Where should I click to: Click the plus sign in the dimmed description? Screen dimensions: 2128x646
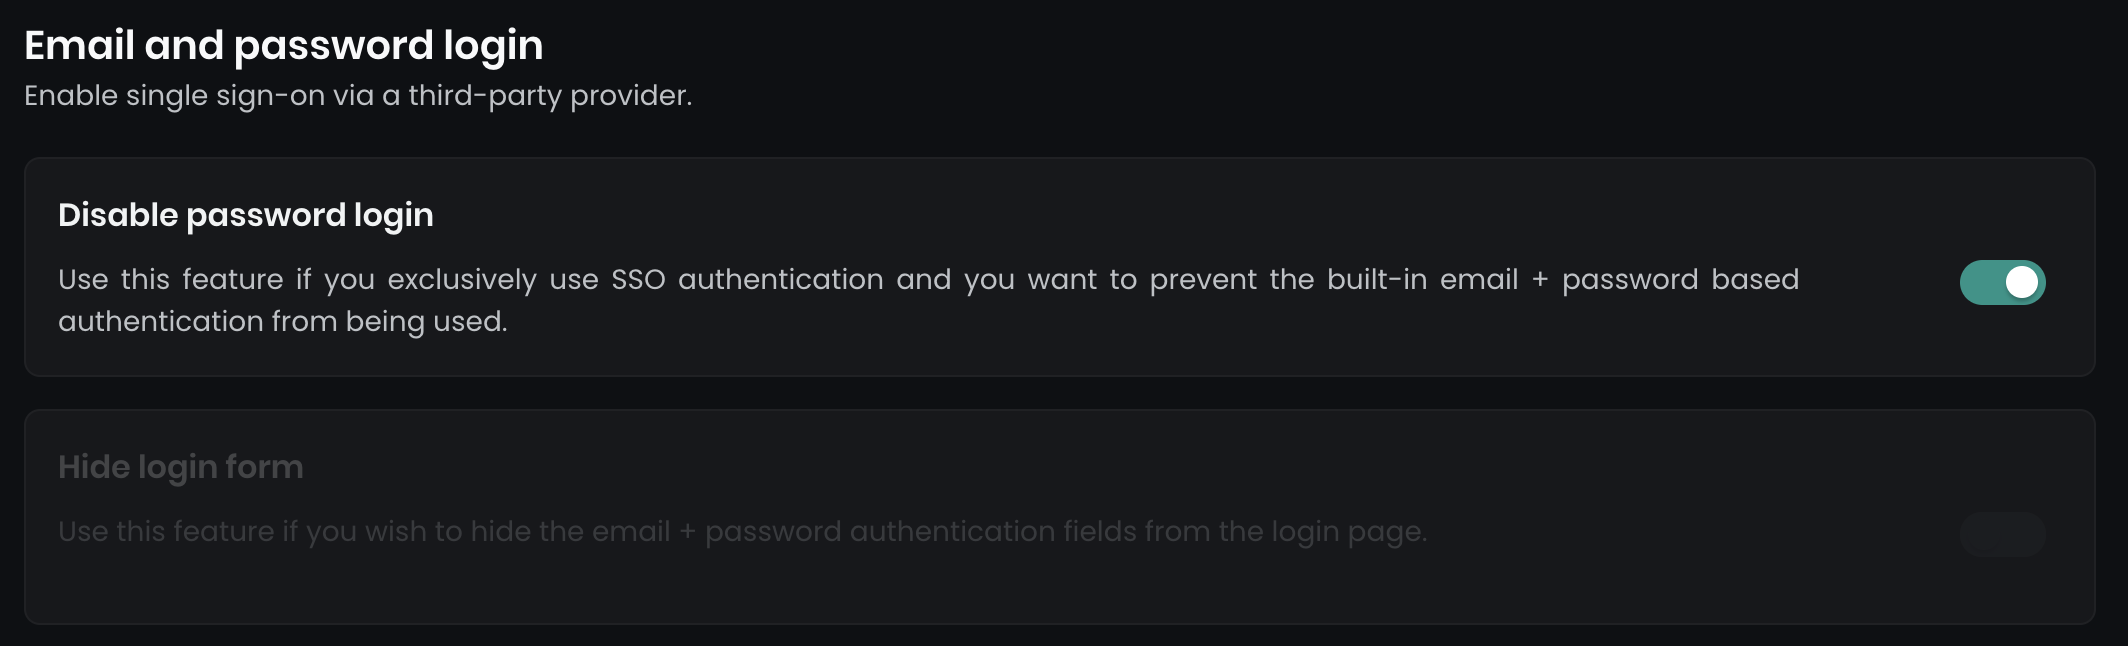pos(687,532)
